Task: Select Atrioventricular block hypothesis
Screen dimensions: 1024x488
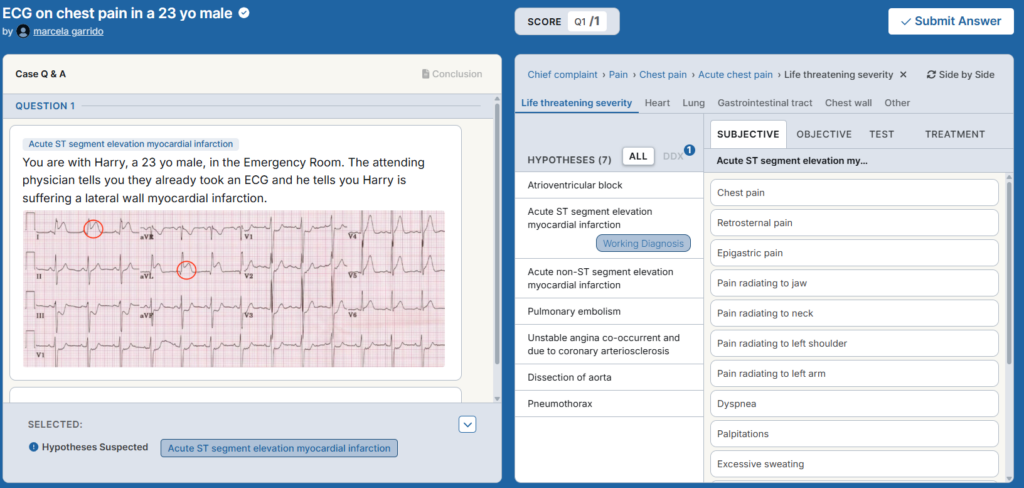Action: pos(609,186)
